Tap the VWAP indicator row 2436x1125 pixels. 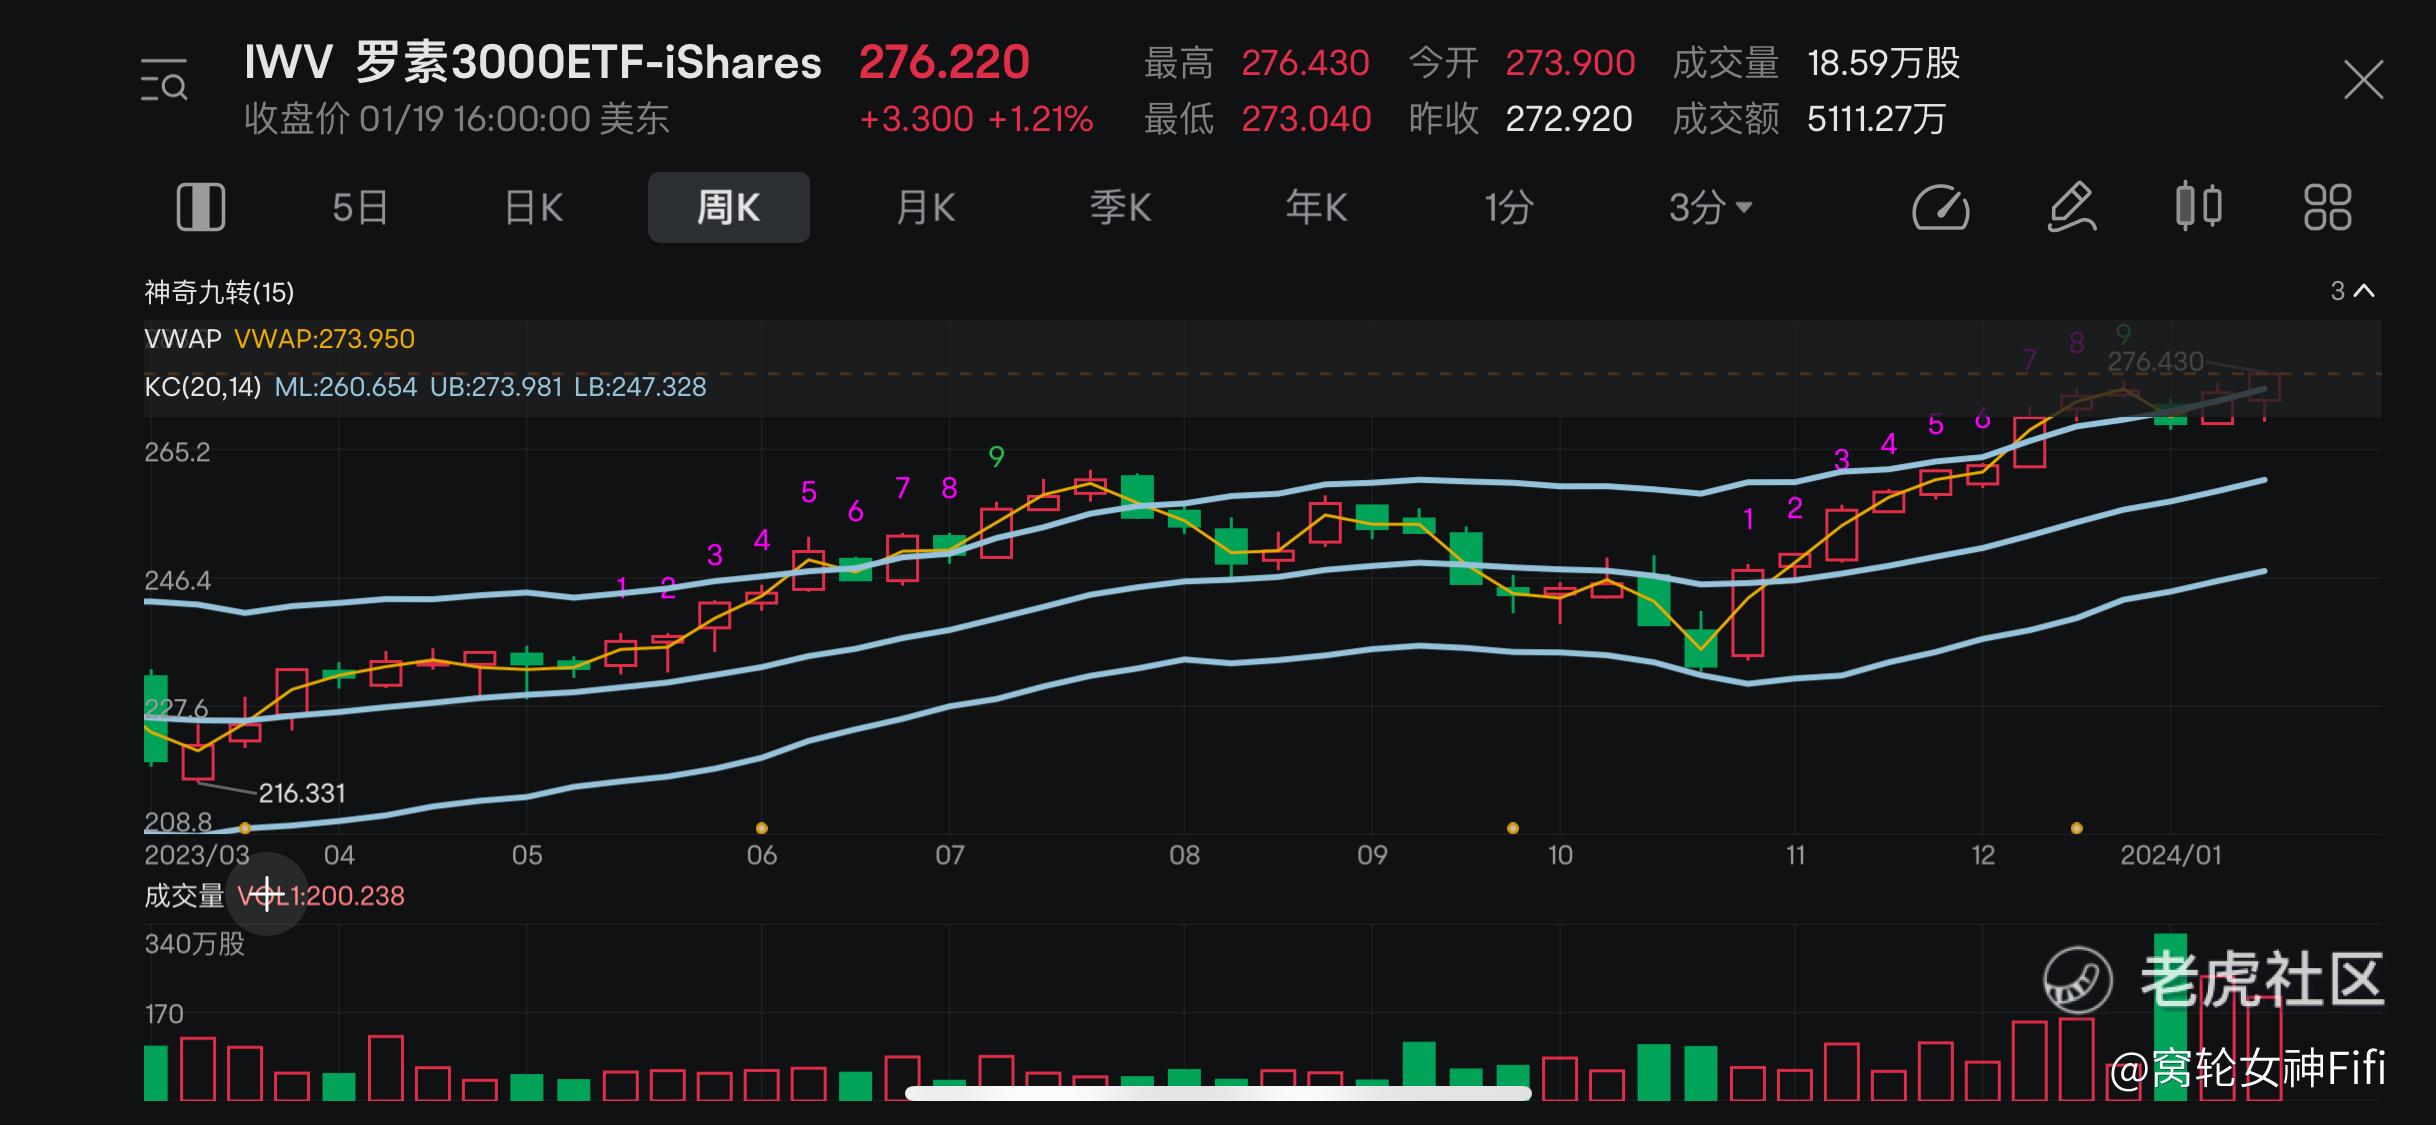coord(279,339)
